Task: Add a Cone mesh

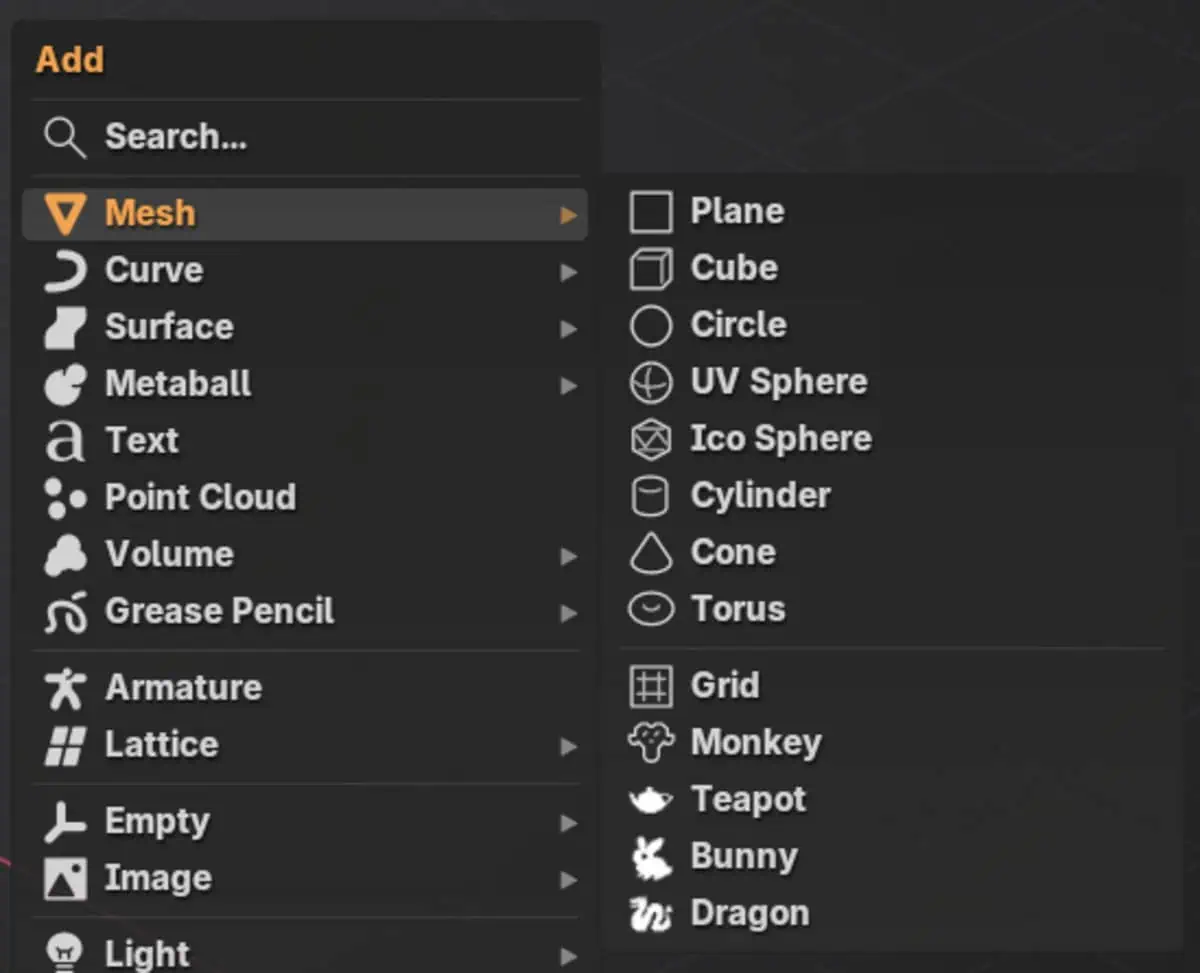Action: (732, 552)
